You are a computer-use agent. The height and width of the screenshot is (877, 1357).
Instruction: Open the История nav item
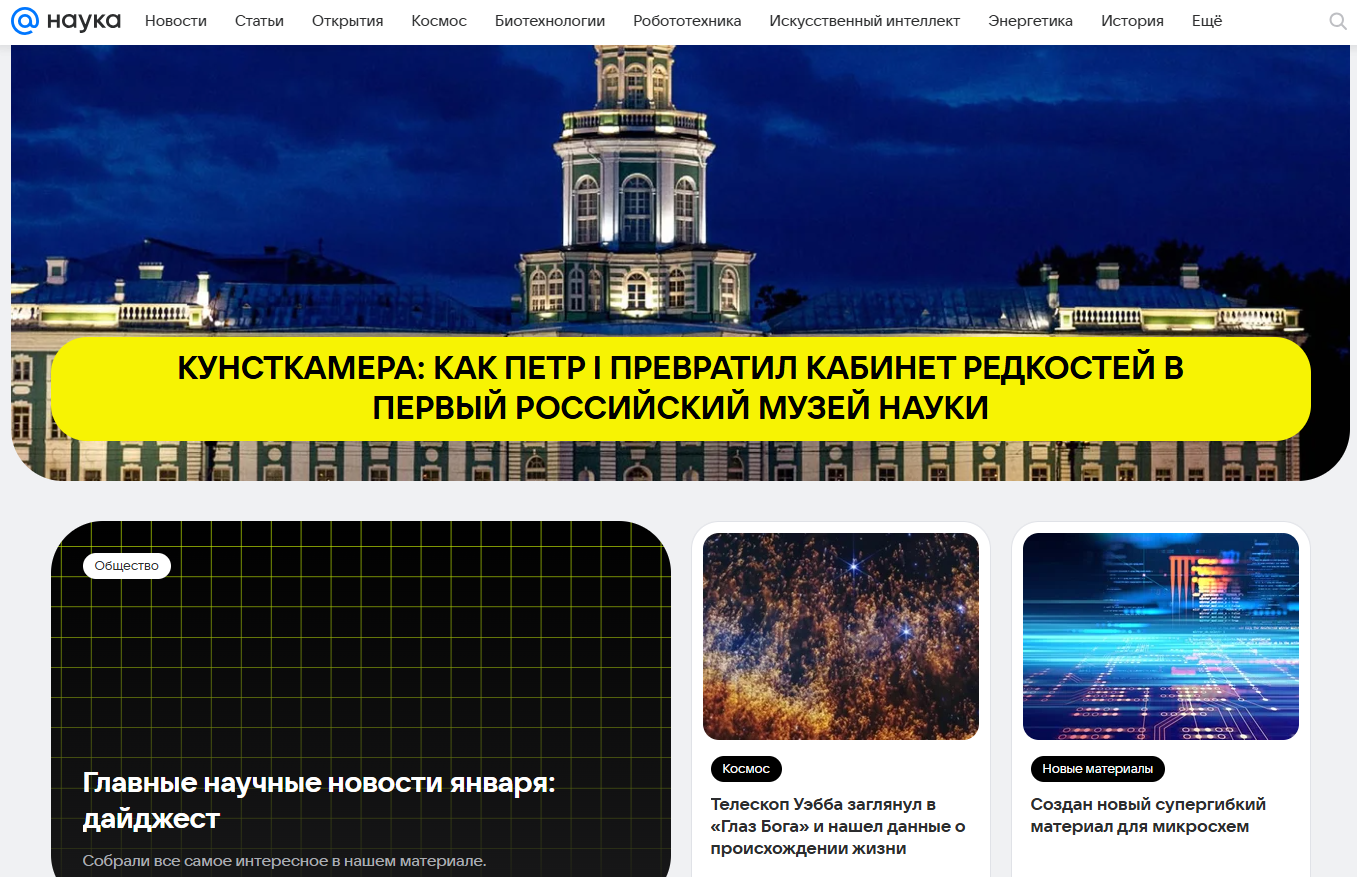(1132, 21)
